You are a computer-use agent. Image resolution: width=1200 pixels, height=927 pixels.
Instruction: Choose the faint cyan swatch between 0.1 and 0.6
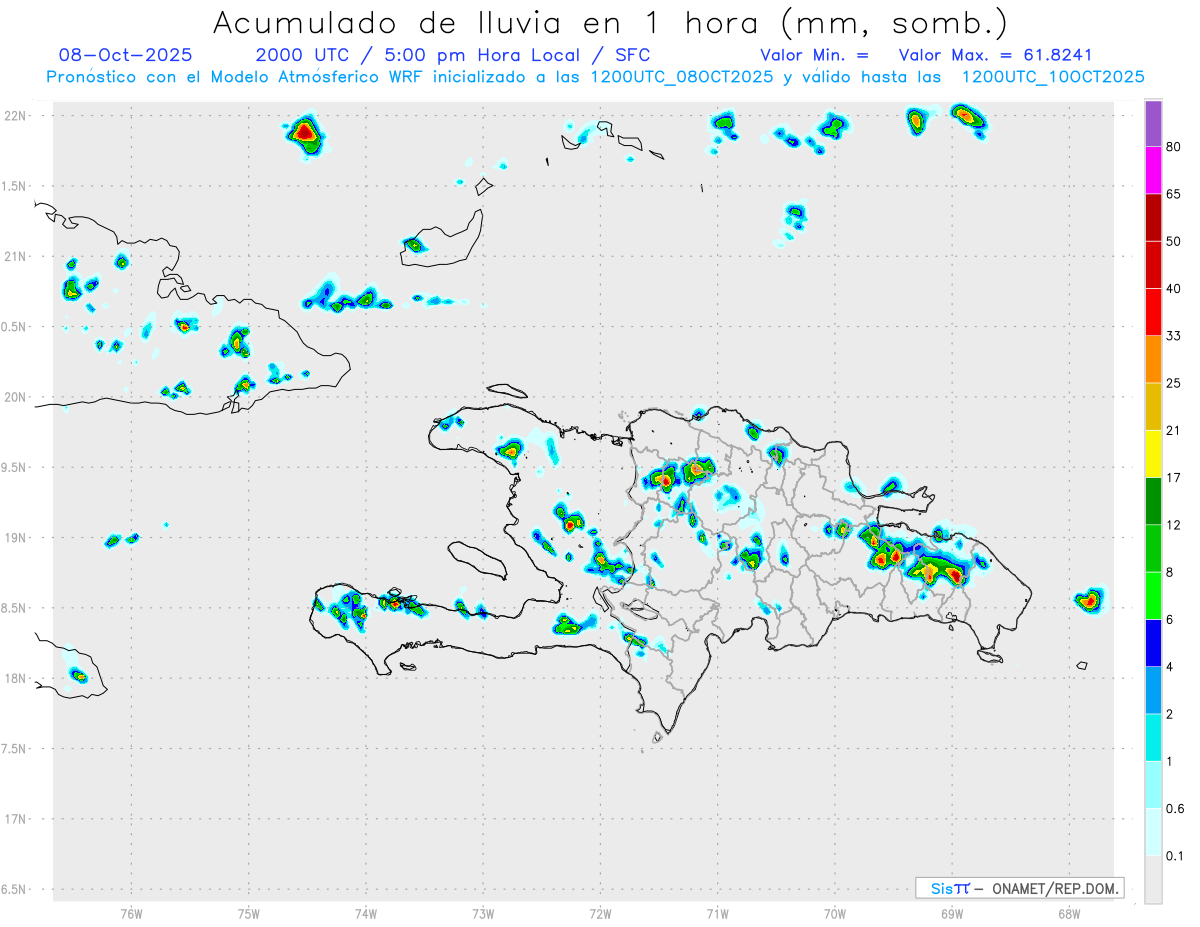[x=1153, y=831]
